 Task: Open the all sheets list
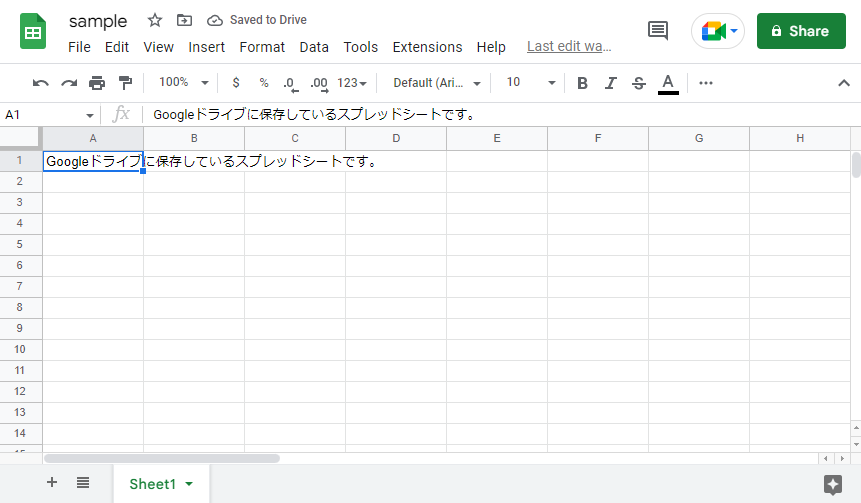coord(83,483)
